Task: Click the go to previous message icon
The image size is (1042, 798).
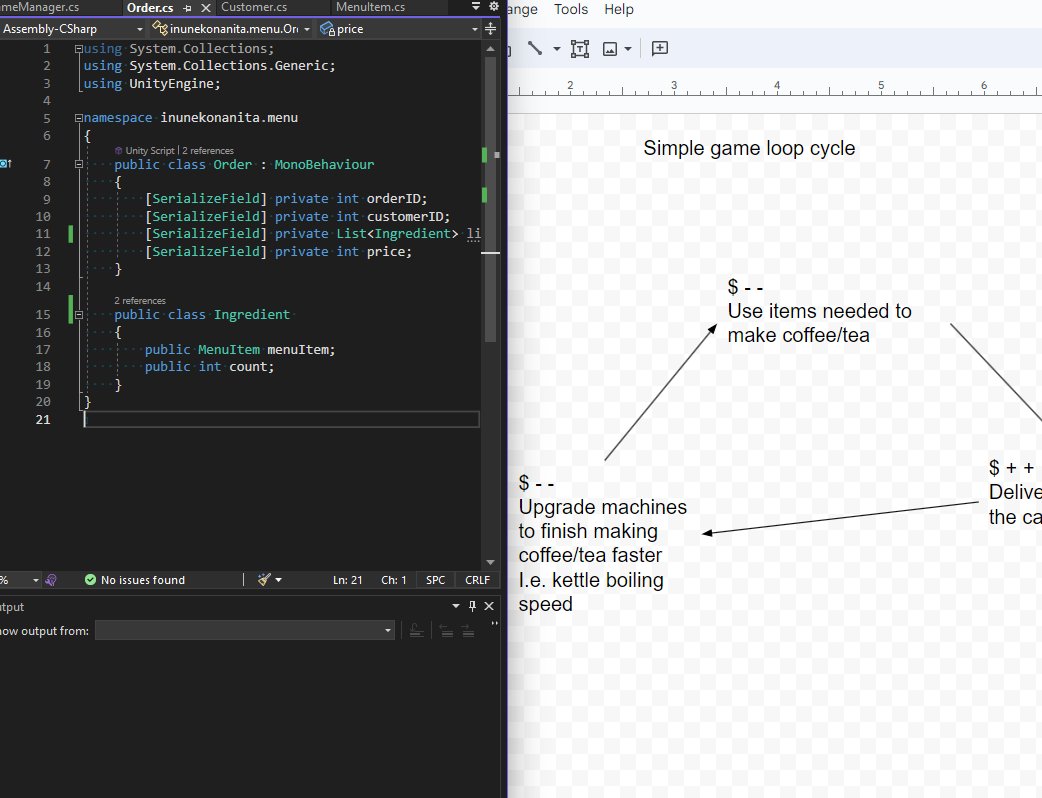Action: 447,631
